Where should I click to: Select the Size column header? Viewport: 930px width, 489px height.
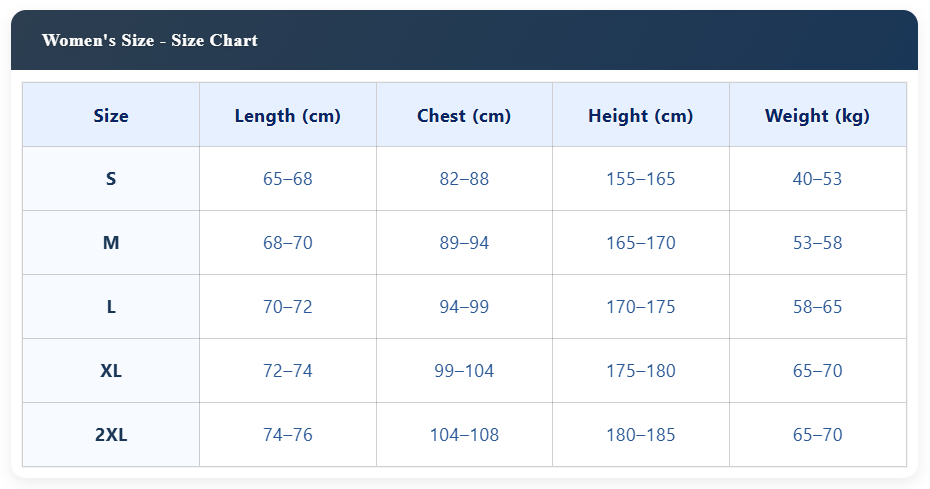tap(111, 116)
